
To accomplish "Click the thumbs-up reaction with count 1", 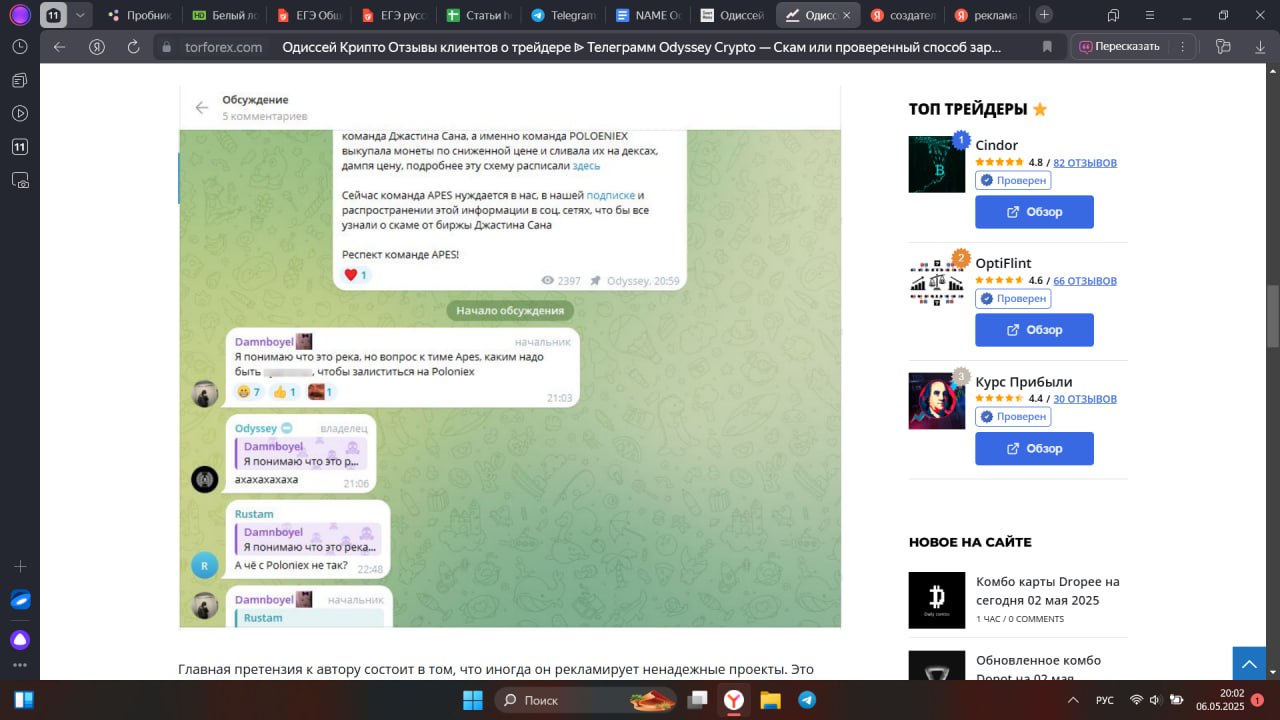I will point(285,392).
